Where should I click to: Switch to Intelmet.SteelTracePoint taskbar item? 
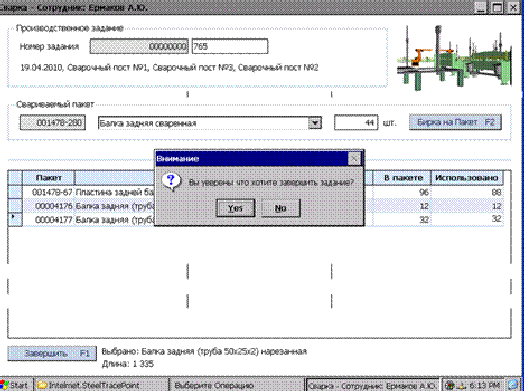(102, 385)
